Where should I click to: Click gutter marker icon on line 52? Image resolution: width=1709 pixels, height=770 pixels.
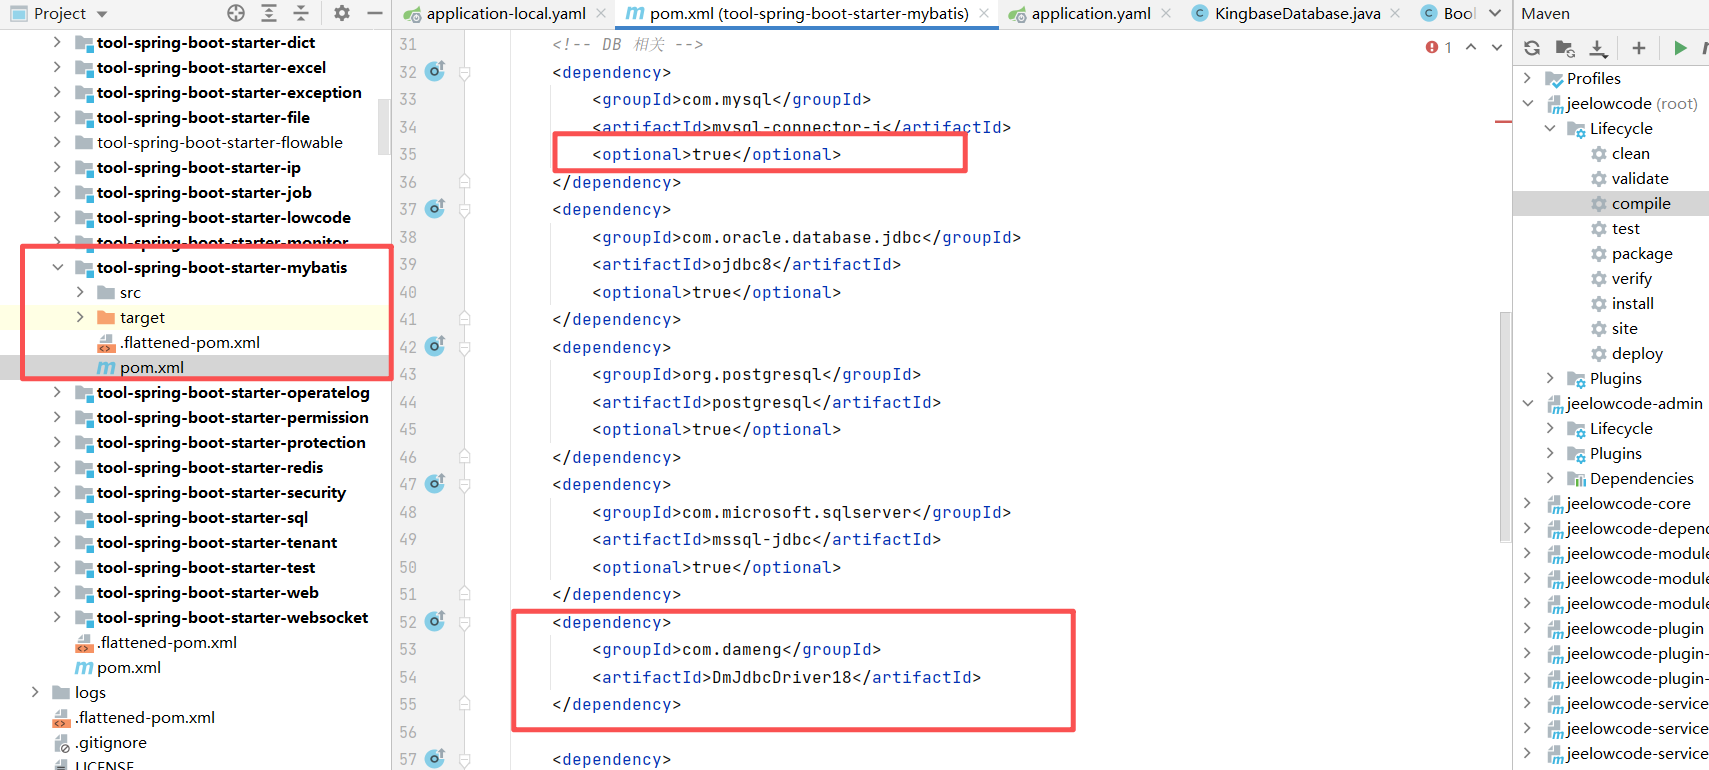[435, 621]
